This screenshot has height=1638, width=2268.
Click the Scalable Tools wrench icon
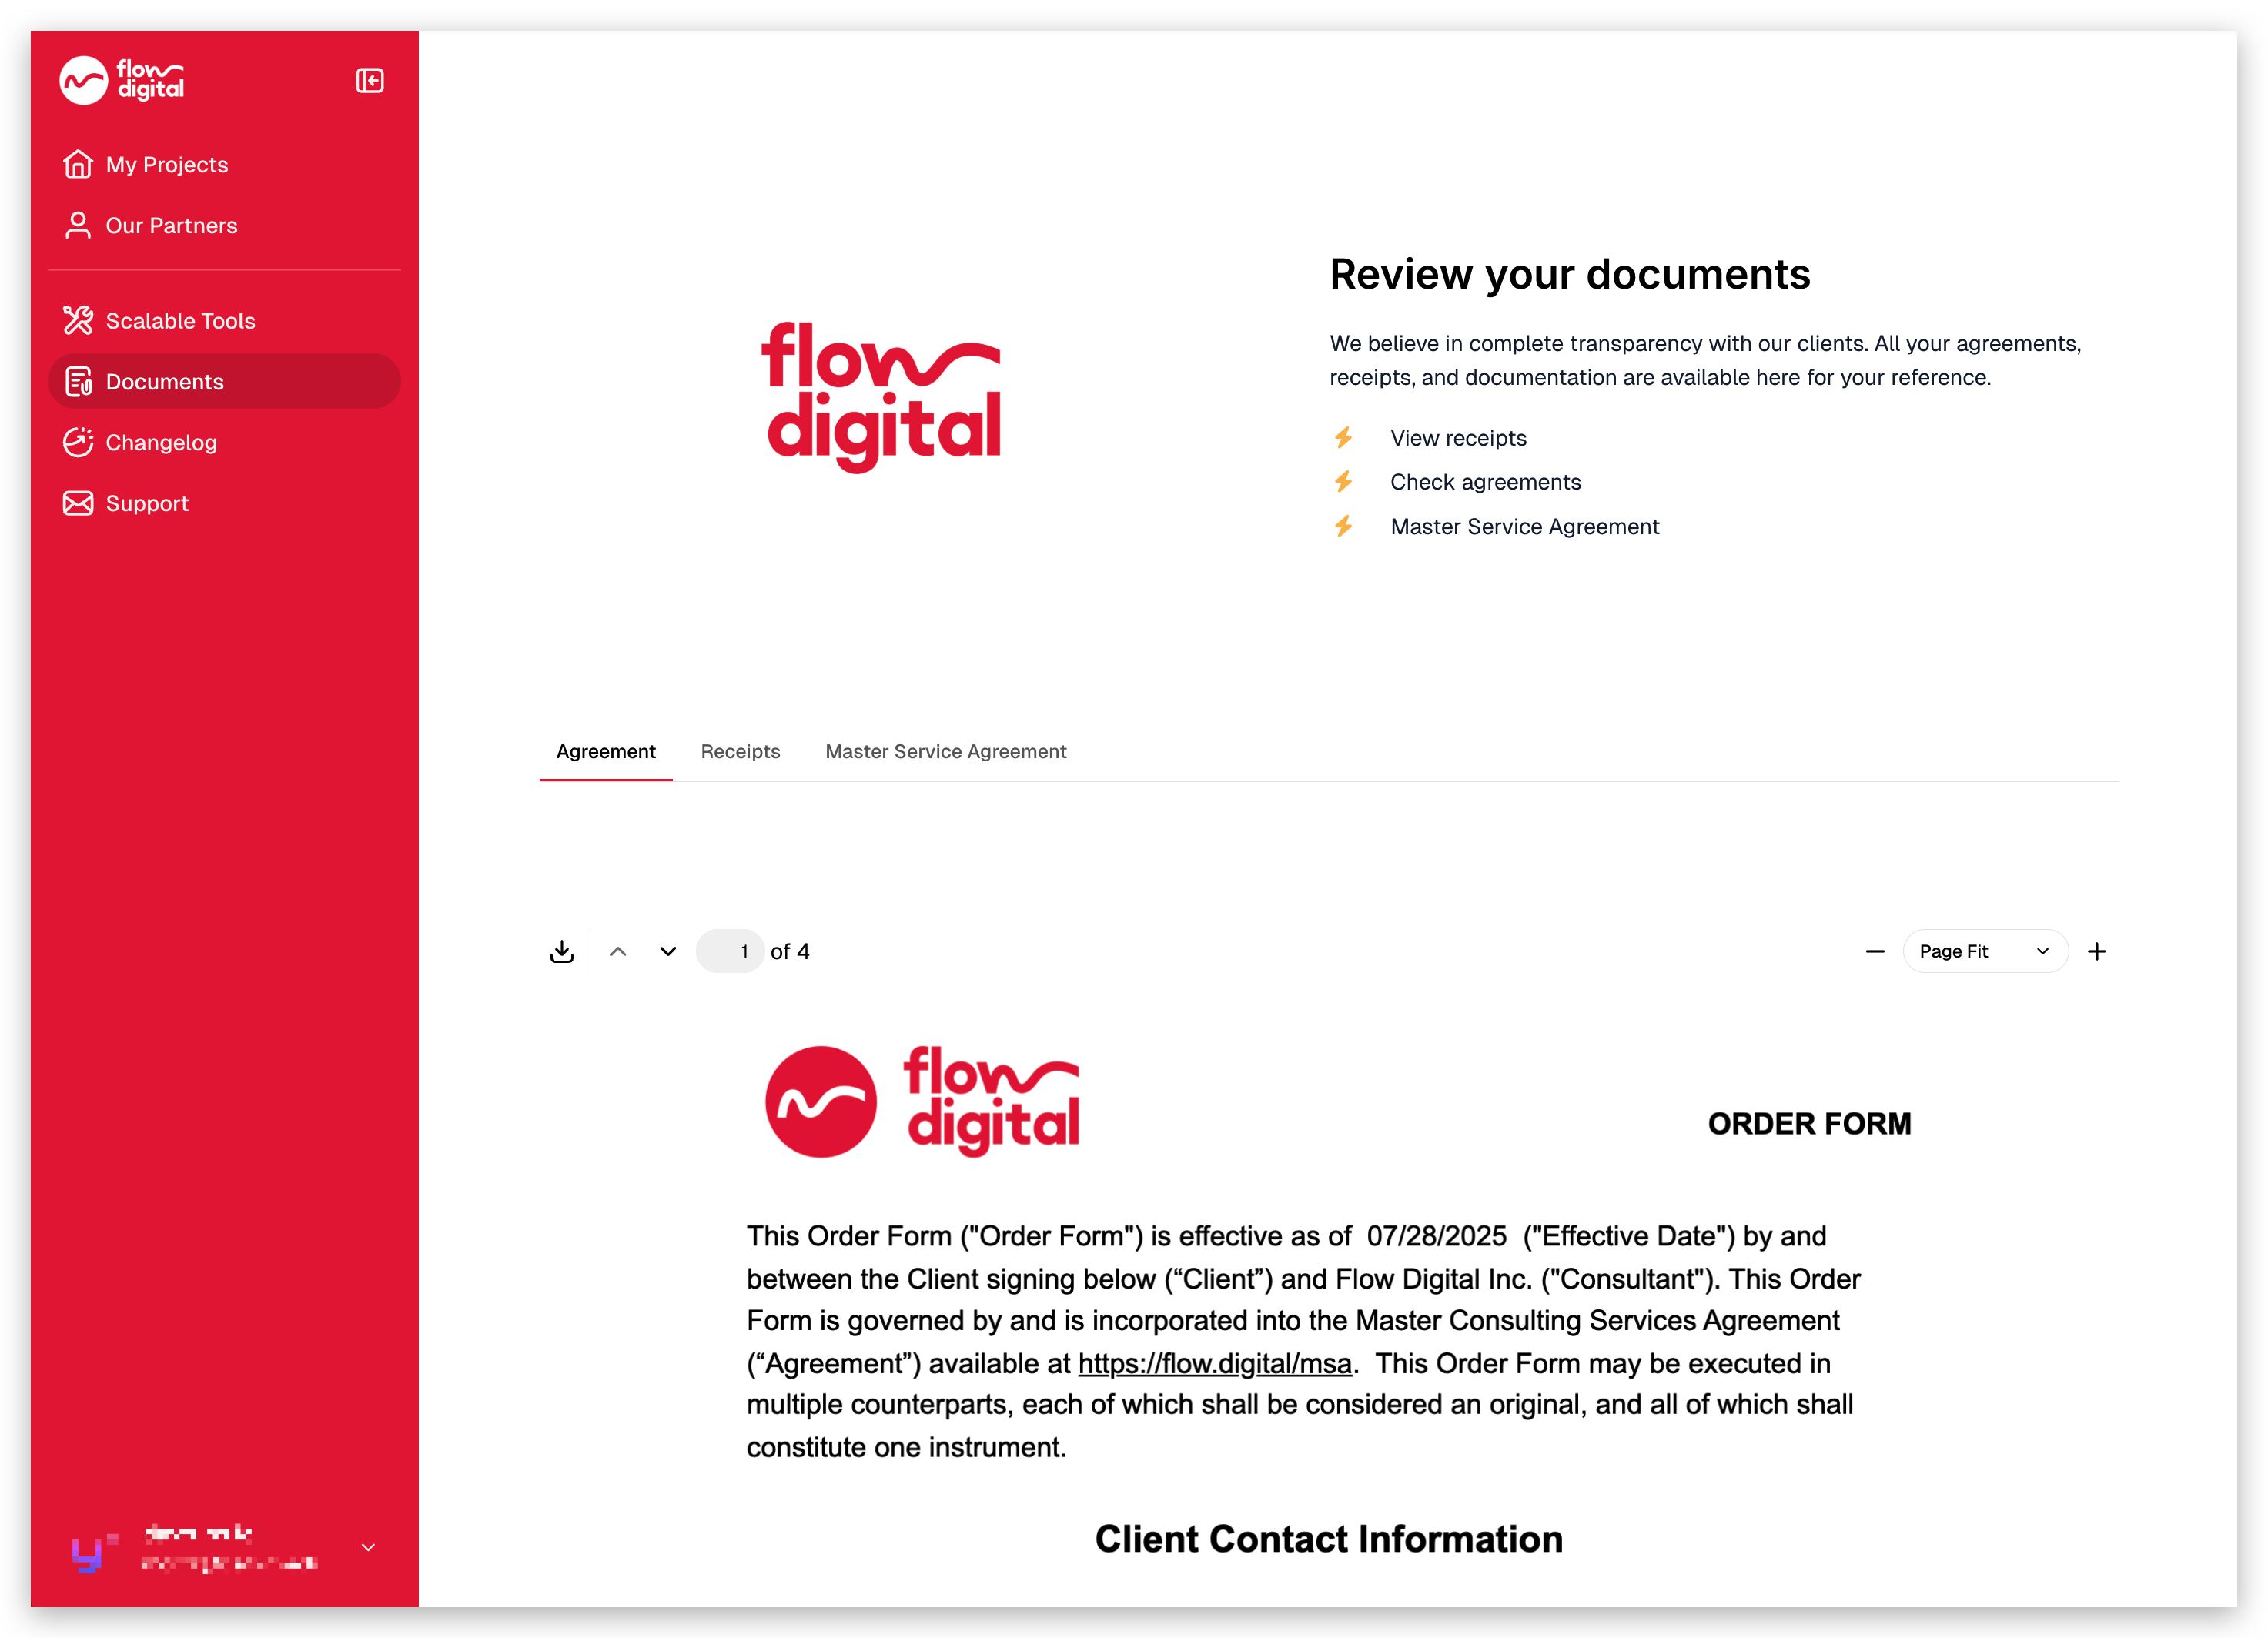[x=78, y=320]
